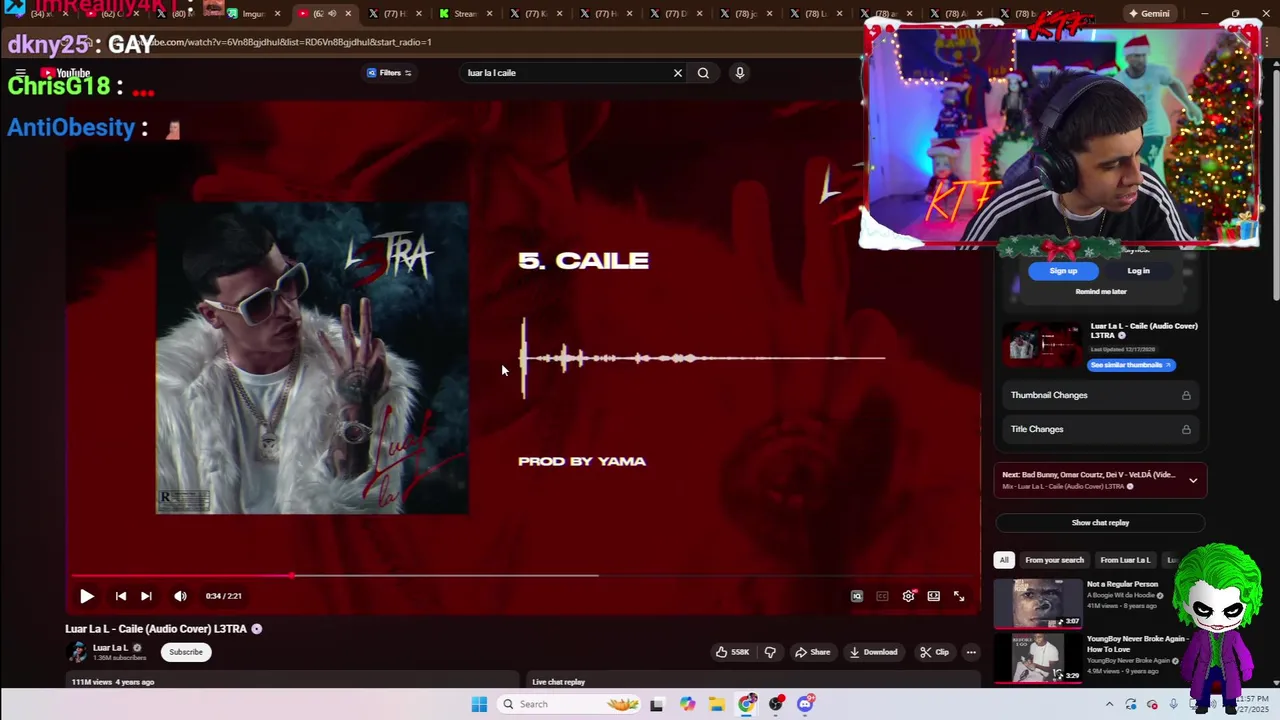Open the YouTube guide hamburger menu
1280x720 pixels.
20,73
